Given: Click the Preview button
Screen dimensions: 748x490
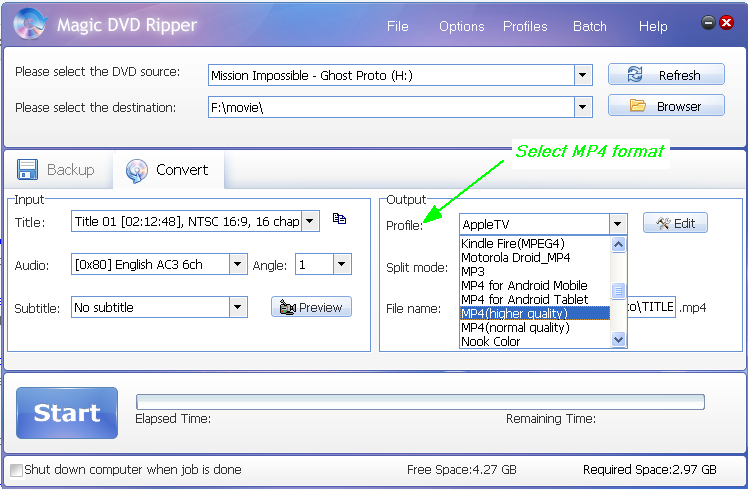Looking at the screenshot, I should pyautogui.click(x=311, y=307).
